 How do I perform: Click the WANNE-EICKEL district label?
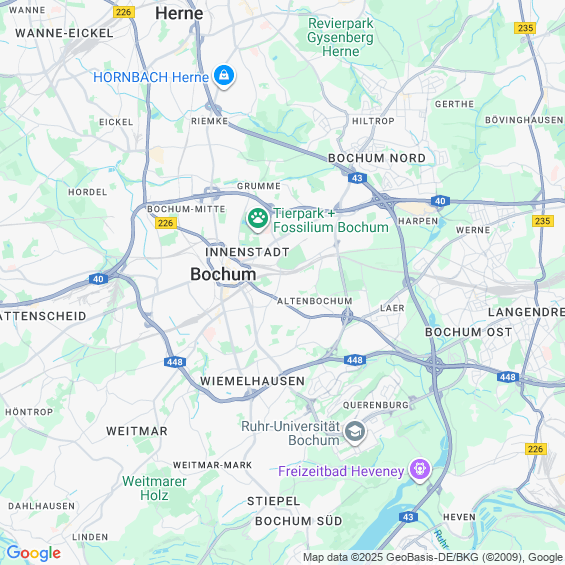point(64,33)
